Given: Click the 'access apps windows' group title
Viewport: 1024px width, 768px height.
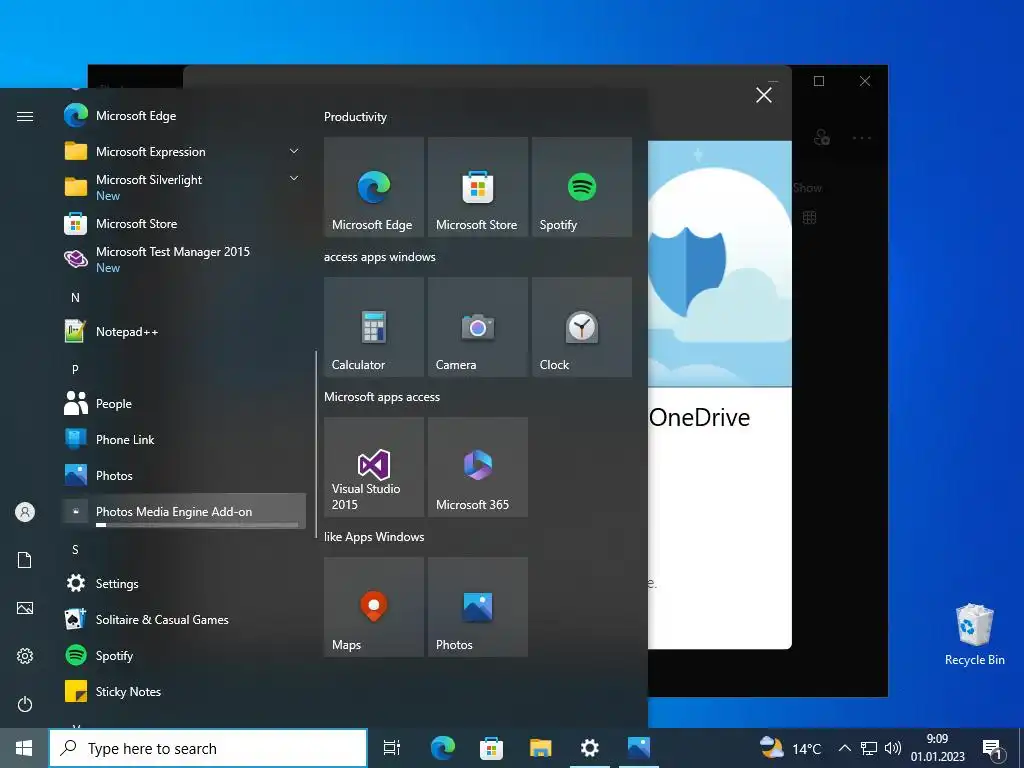Looking at the screenshot, I should tap(379, 257).
